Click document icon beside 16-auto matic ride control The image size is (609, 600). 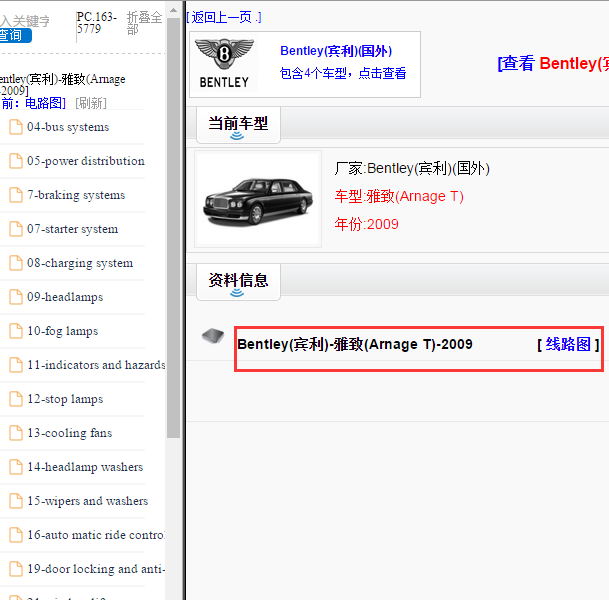[x=16, y=535]
